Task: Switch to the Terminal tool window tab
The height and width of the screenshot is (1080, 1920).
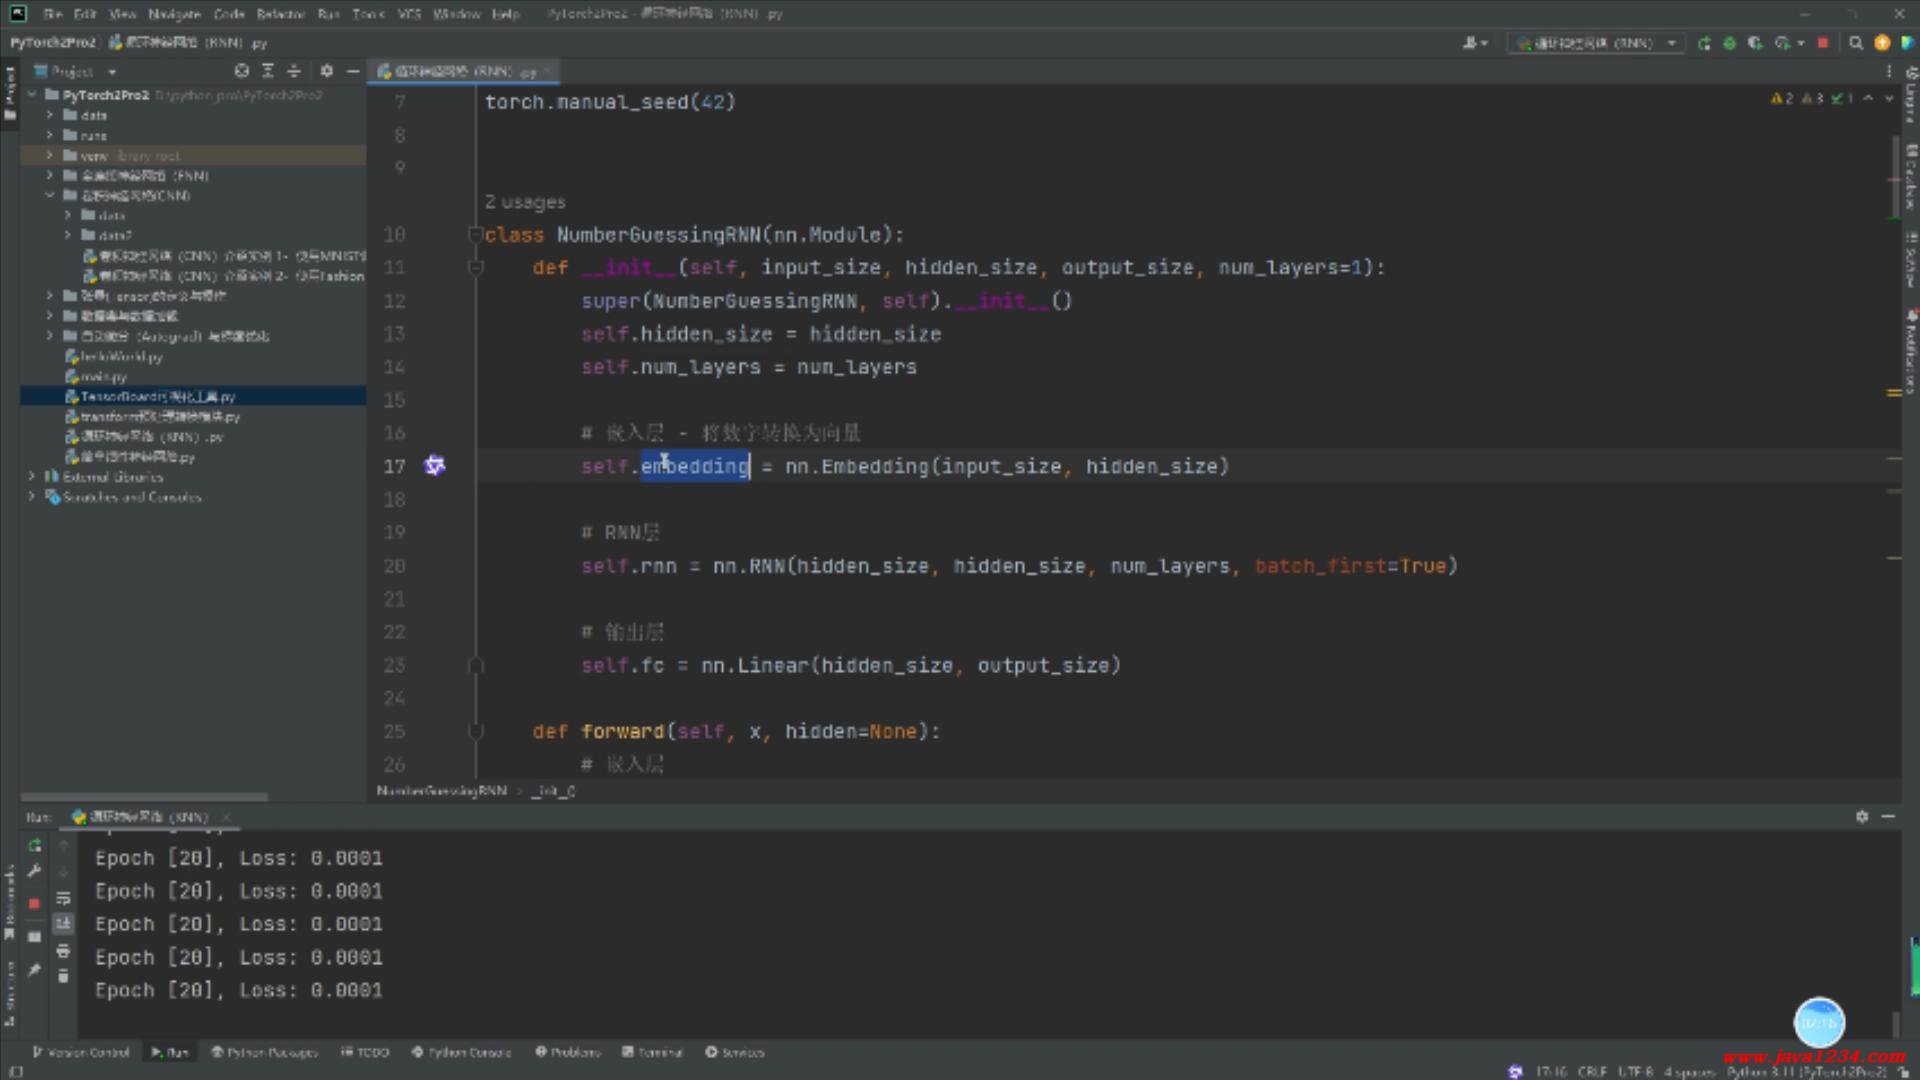Action: point(652,1052)
